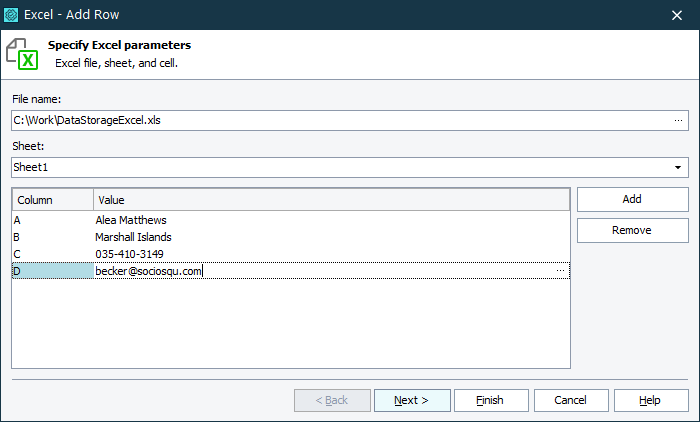Click the email value edit field
700x422 pixels.
point(320,271)
